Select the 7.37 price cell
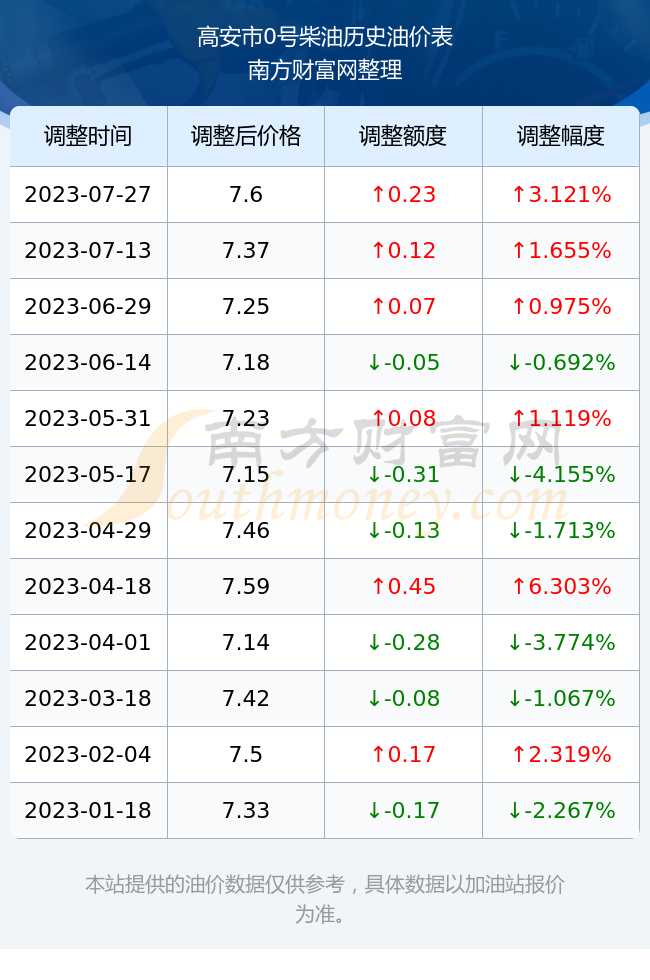Viewport: 650px width, 980px height. pyautogui.click(x=246, y=251)
